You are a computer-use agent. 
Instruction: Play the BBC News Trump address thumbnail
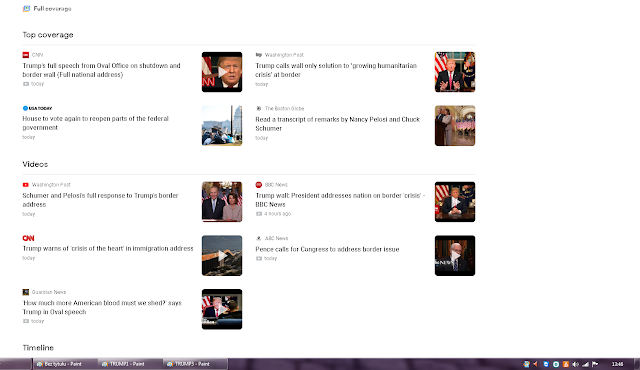click(455, 202)
